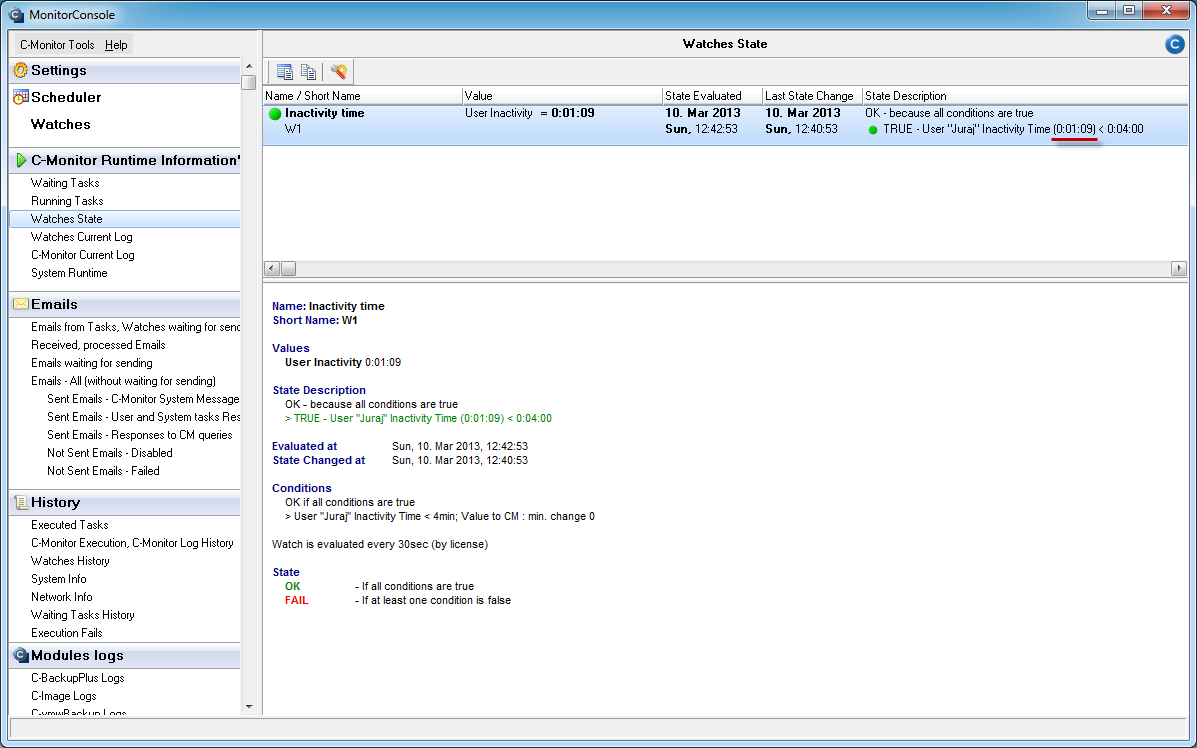Open Not Sent Emails - Failed
Image resolution: width=1197 pixels, height=748 pixels.
(103, 471)
